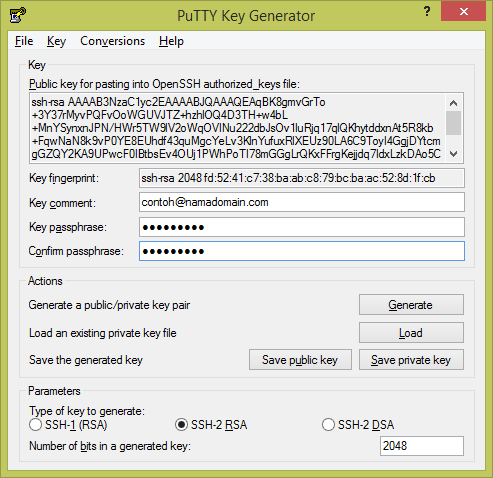
Task: Click the 'Confirm passphrase:' label
Action: (76, 251)
